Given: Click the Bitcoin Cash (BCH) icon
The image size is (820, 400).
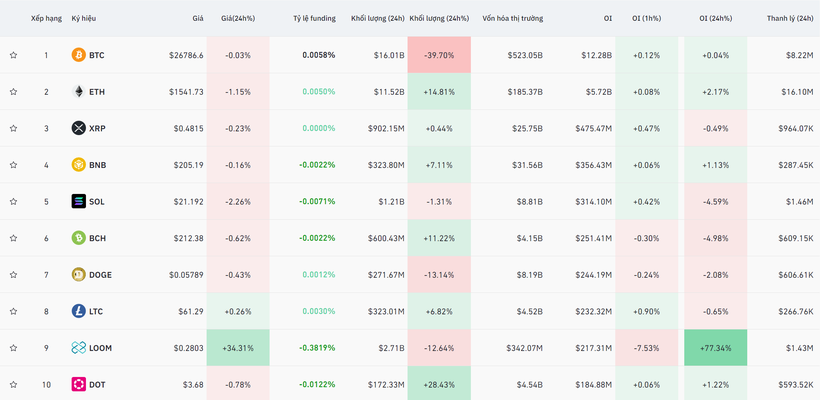Looking at the screenshot, I should [78, 238].
